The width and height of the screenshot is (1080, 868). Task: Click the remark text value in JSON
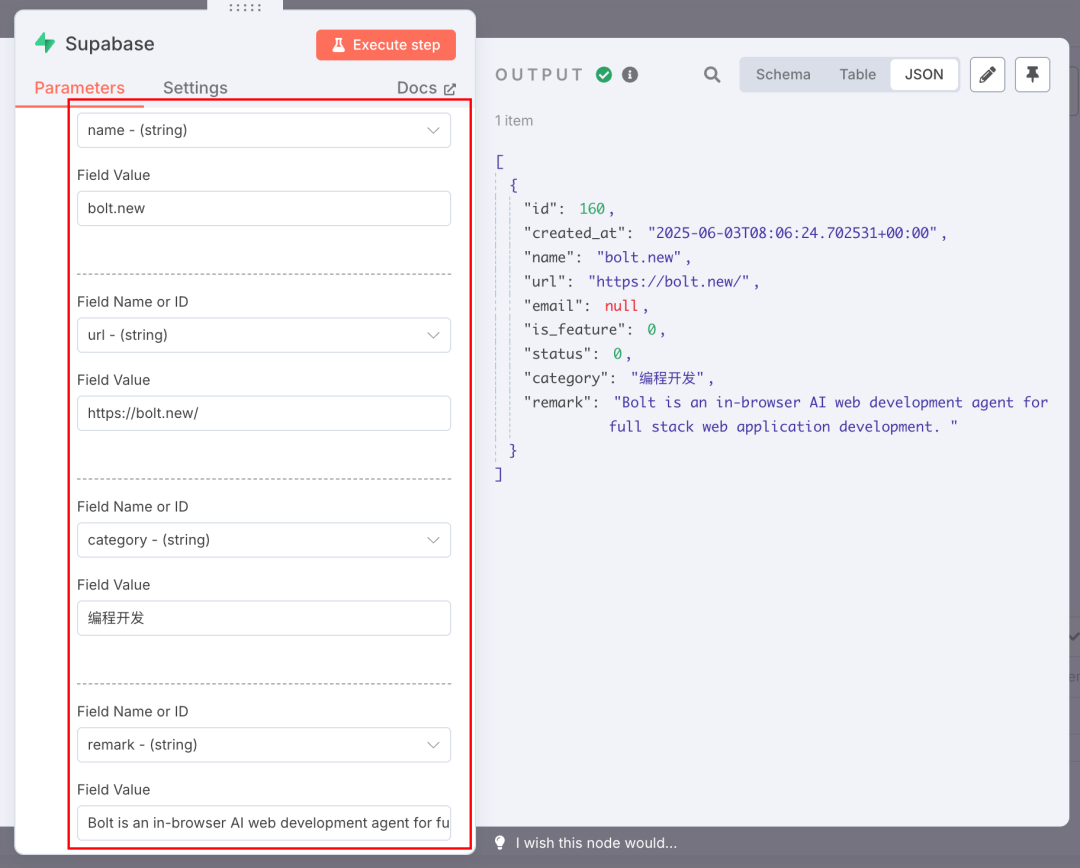tap(829, 414)
